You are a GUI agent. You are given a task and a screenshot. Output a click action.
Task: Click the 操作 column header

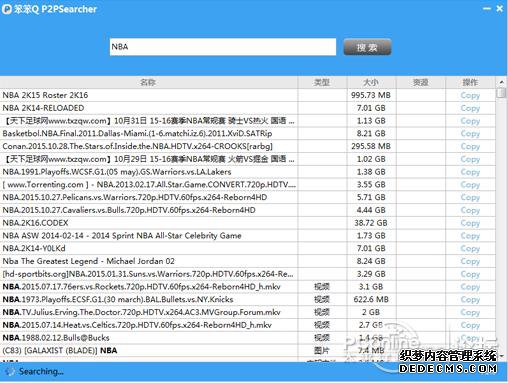pos(470,82)
